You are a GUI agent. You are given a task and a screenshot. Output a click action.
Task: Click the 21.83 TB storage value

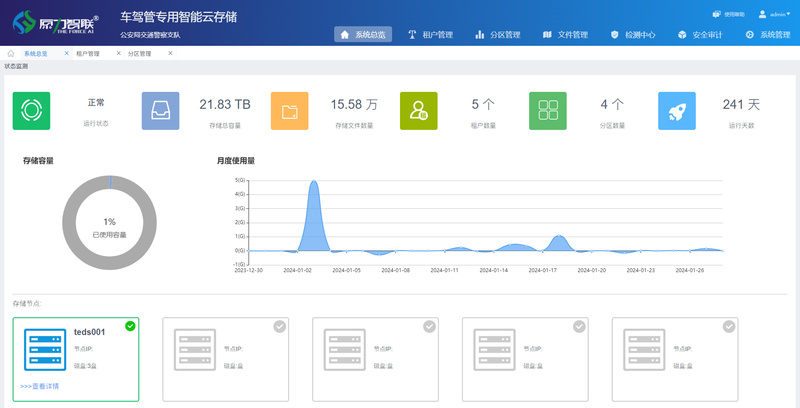pyautogui.click(x=225, y=105)
